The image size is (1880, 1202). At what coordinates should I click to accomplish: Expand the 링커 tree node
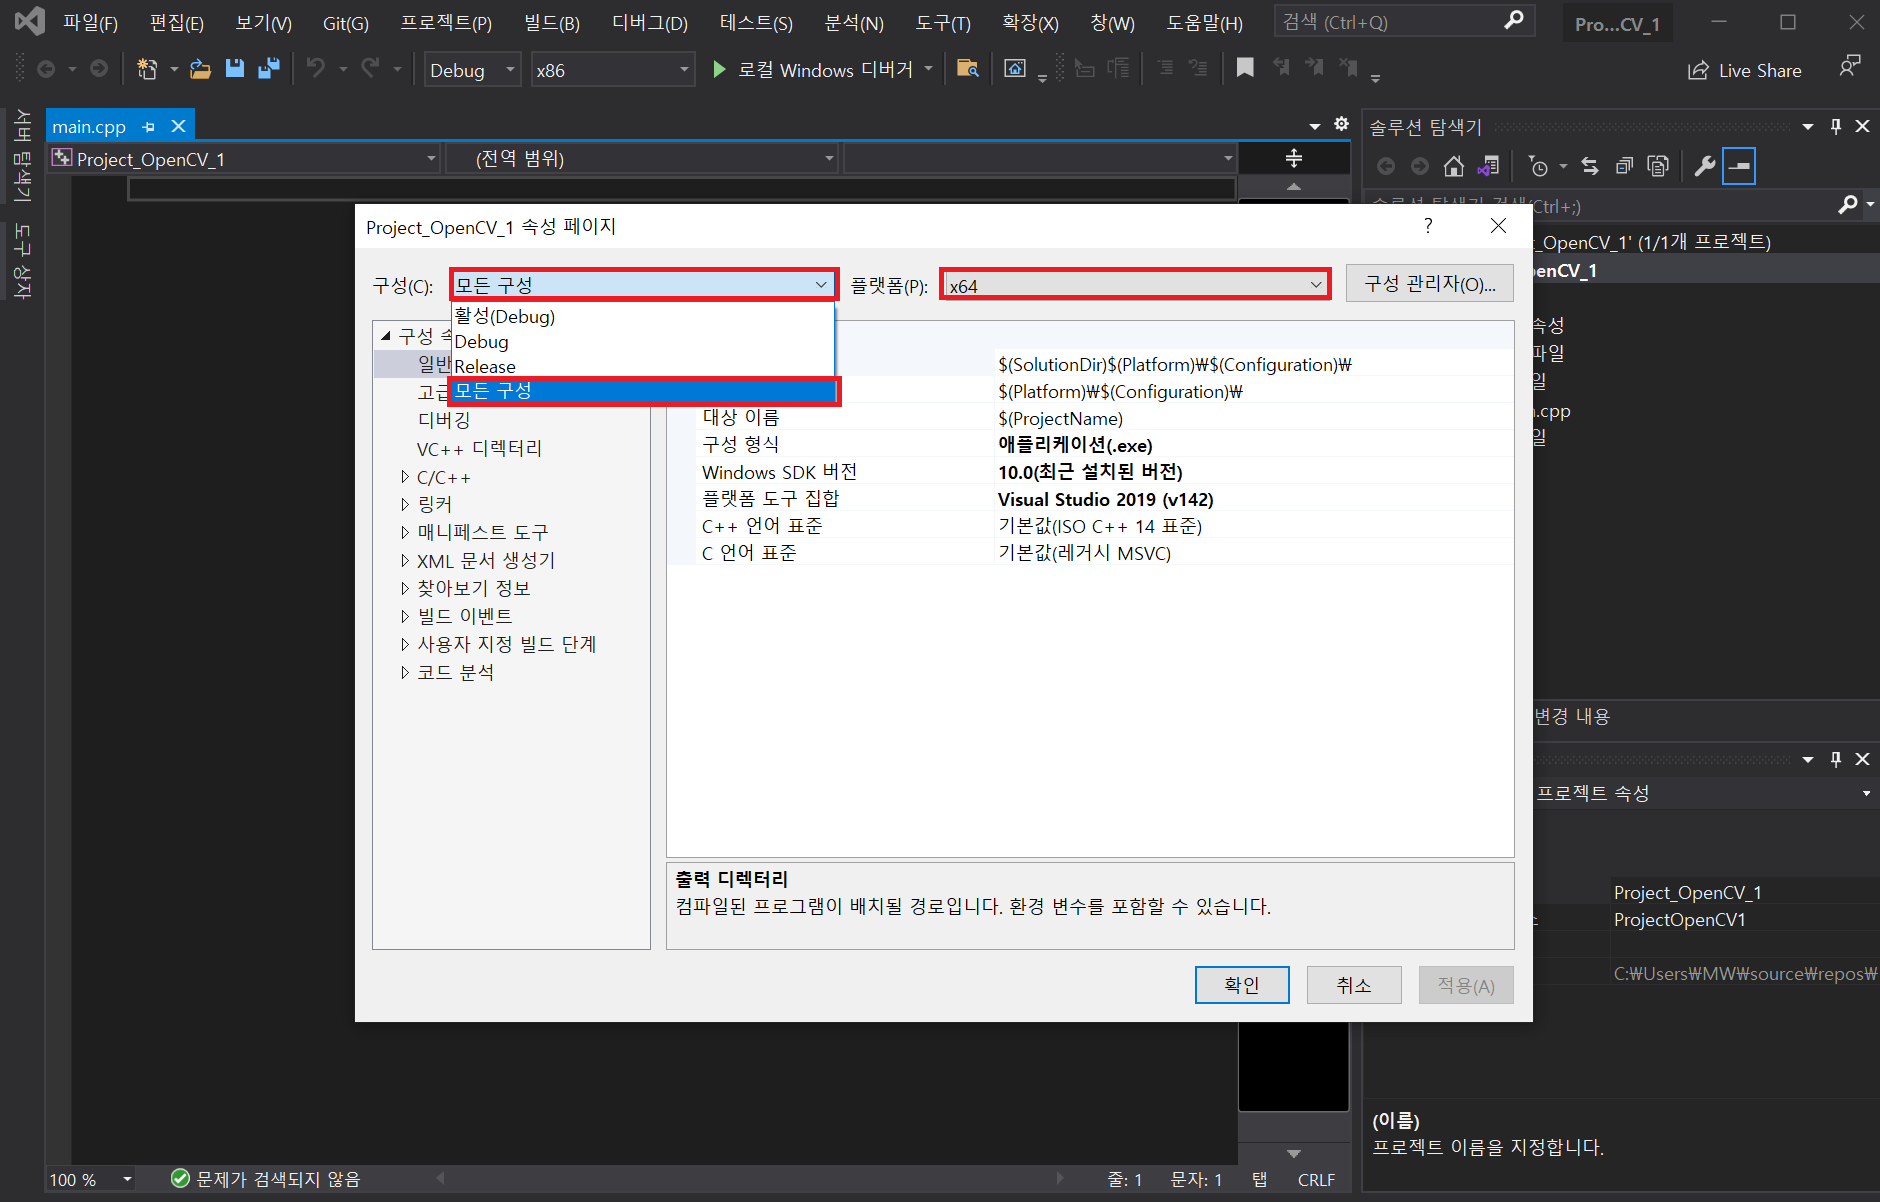click(x=405, y=504)
